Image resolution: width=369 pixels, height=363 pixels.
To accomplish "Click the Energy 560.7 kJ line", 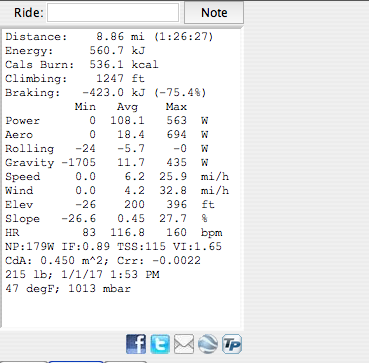I will point(75,50).
